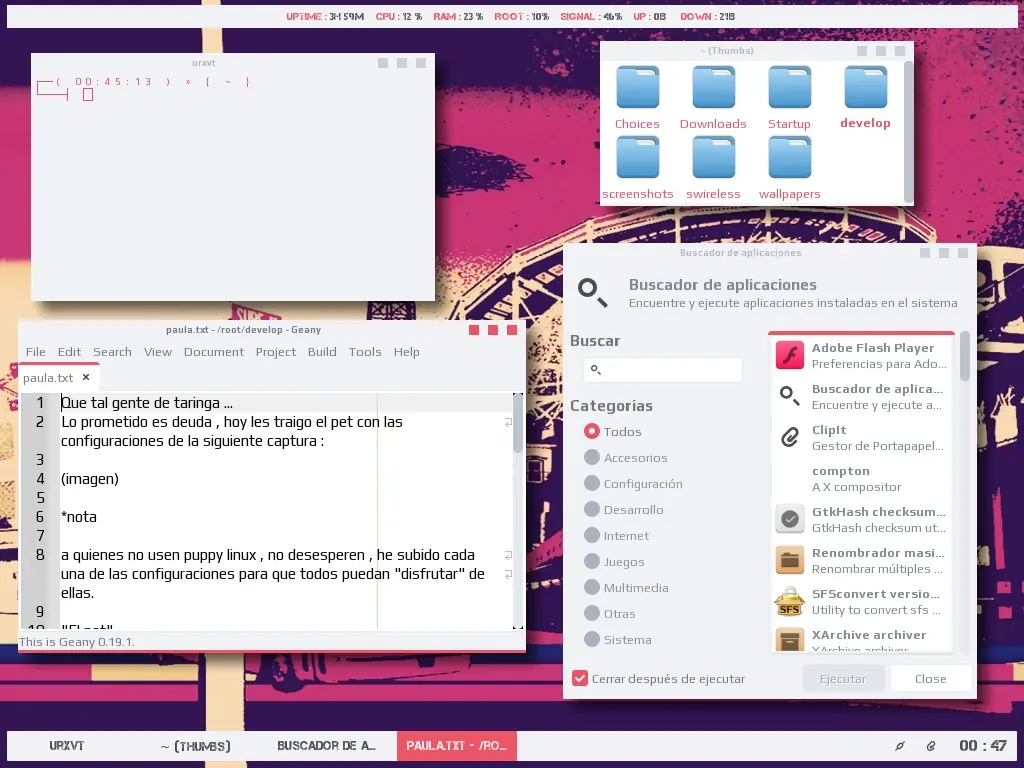Open Adobe Flash Player preferences entry icon
The width and height of the screenshot is (1024, 768).
coord(789,354)
